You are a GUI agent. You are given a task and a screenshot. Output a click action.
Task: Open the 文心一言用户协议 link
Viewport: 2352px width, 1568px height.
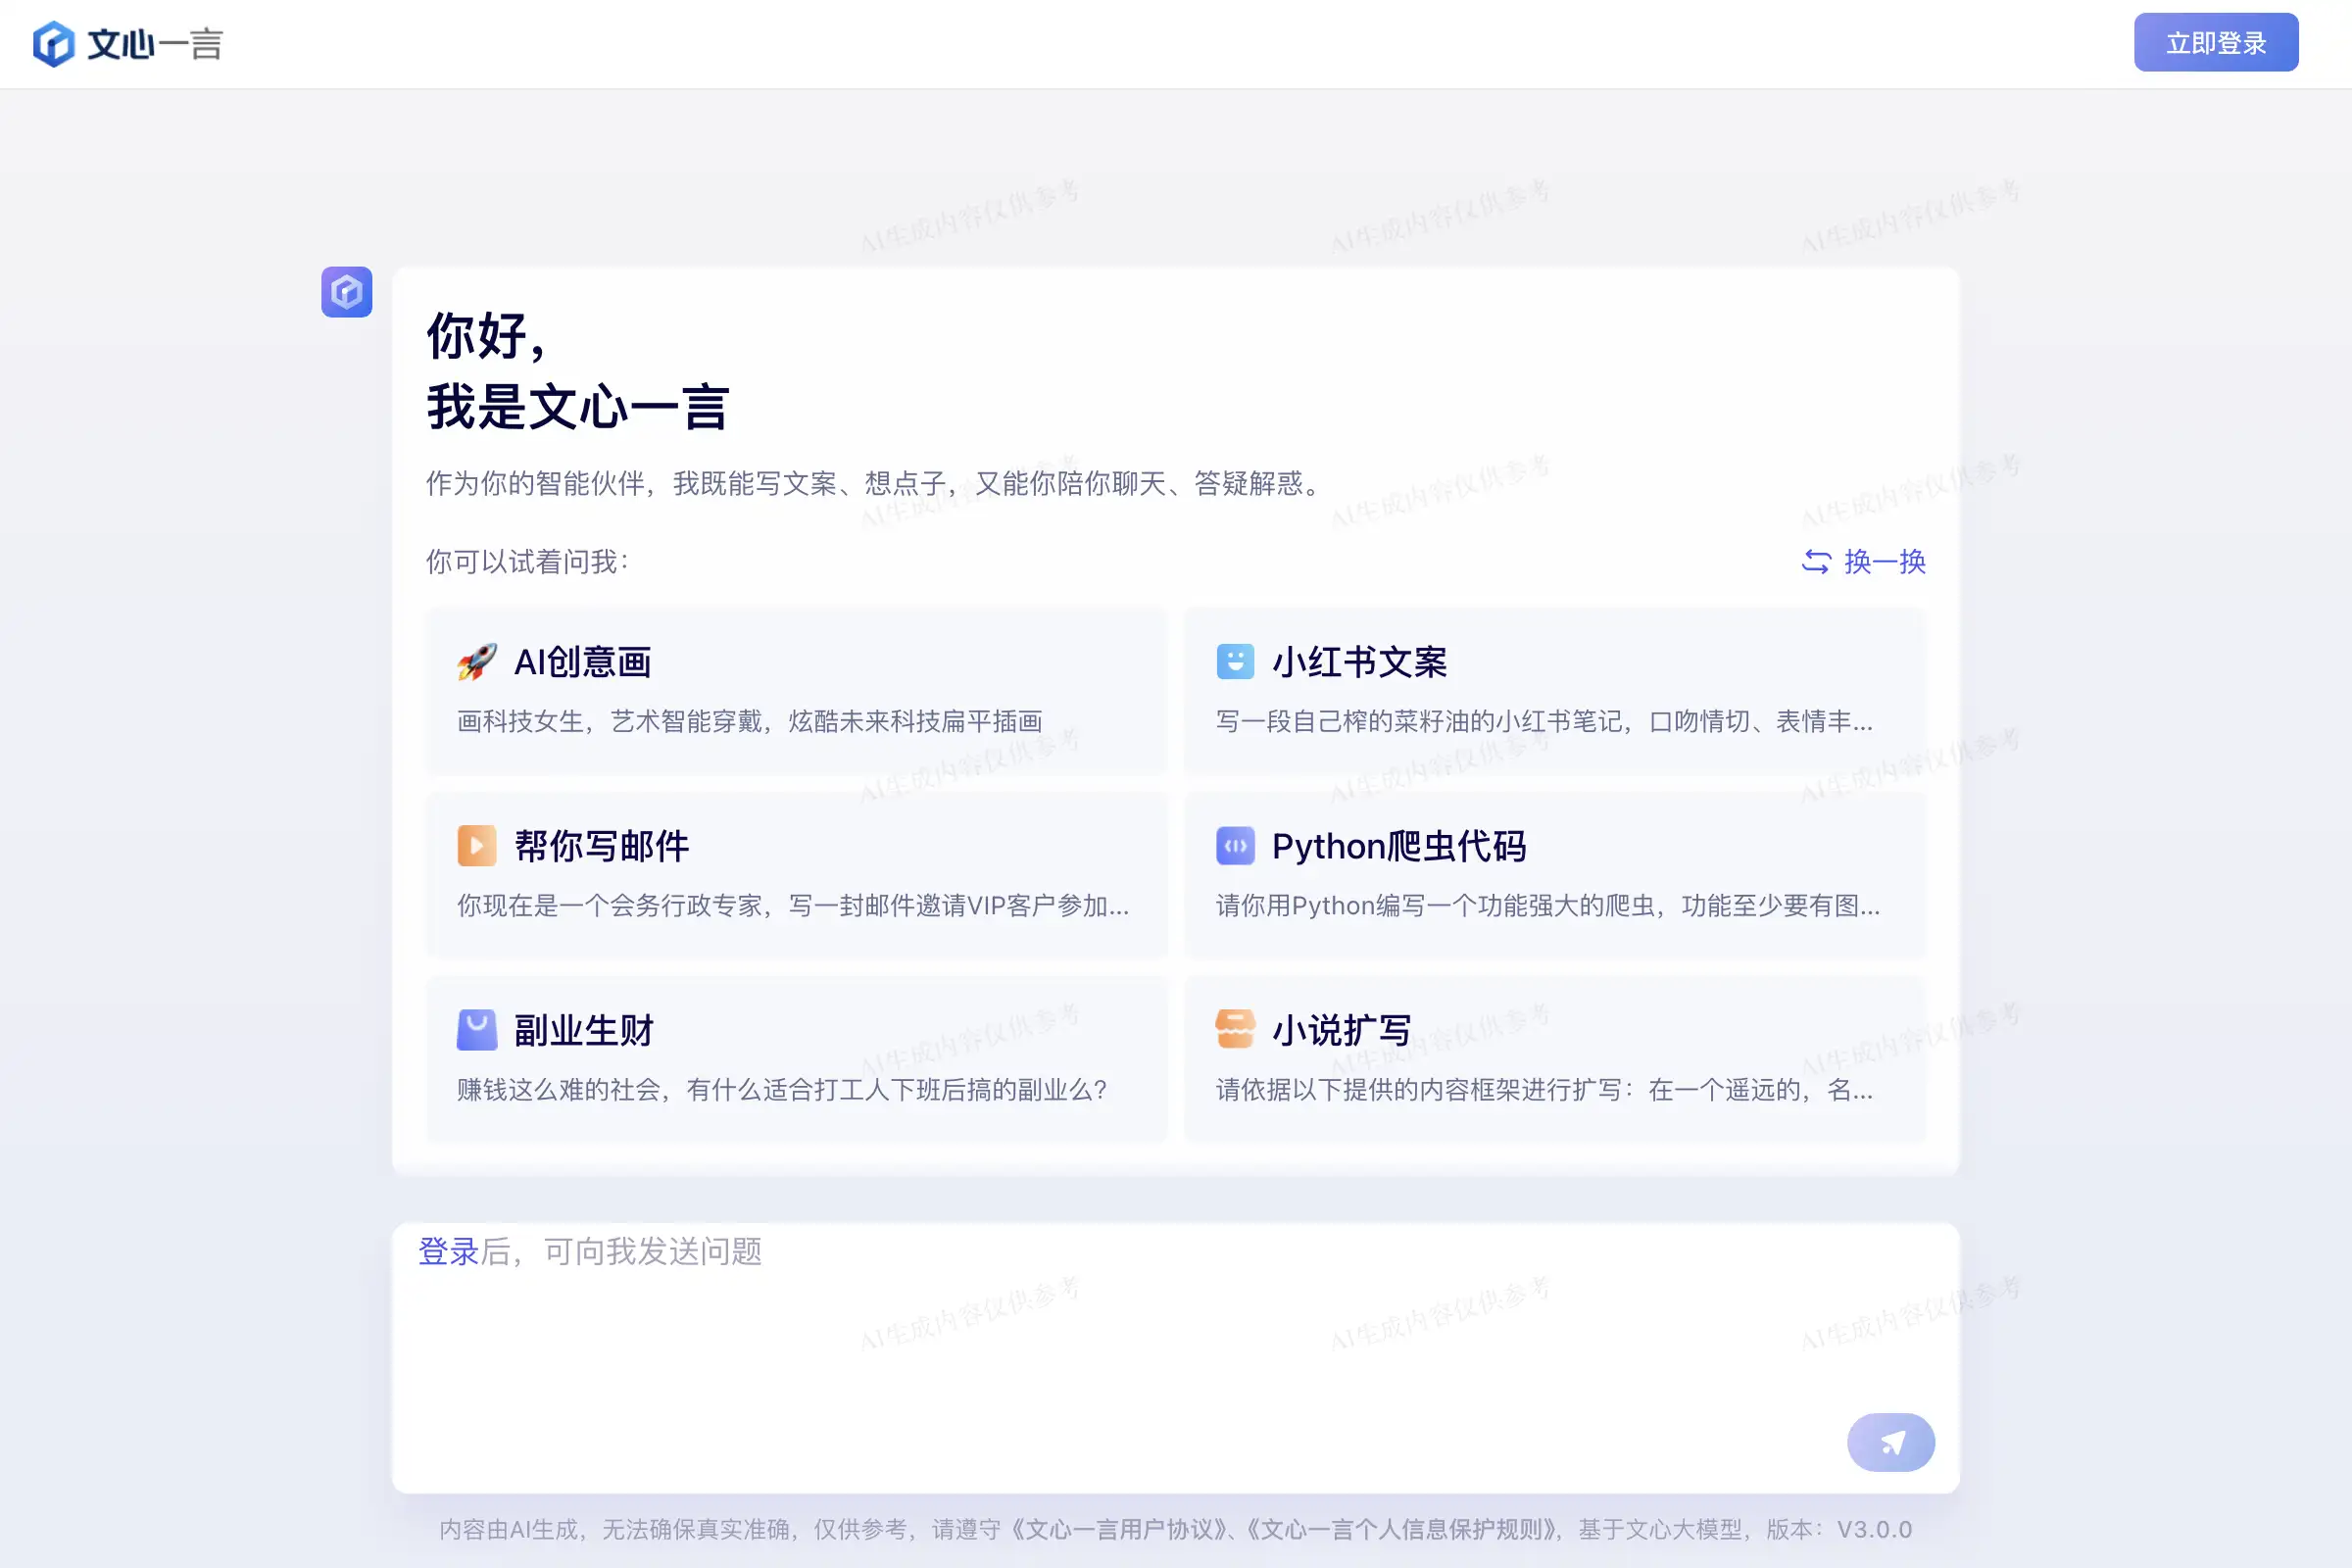click(x=1119, y=1530)
